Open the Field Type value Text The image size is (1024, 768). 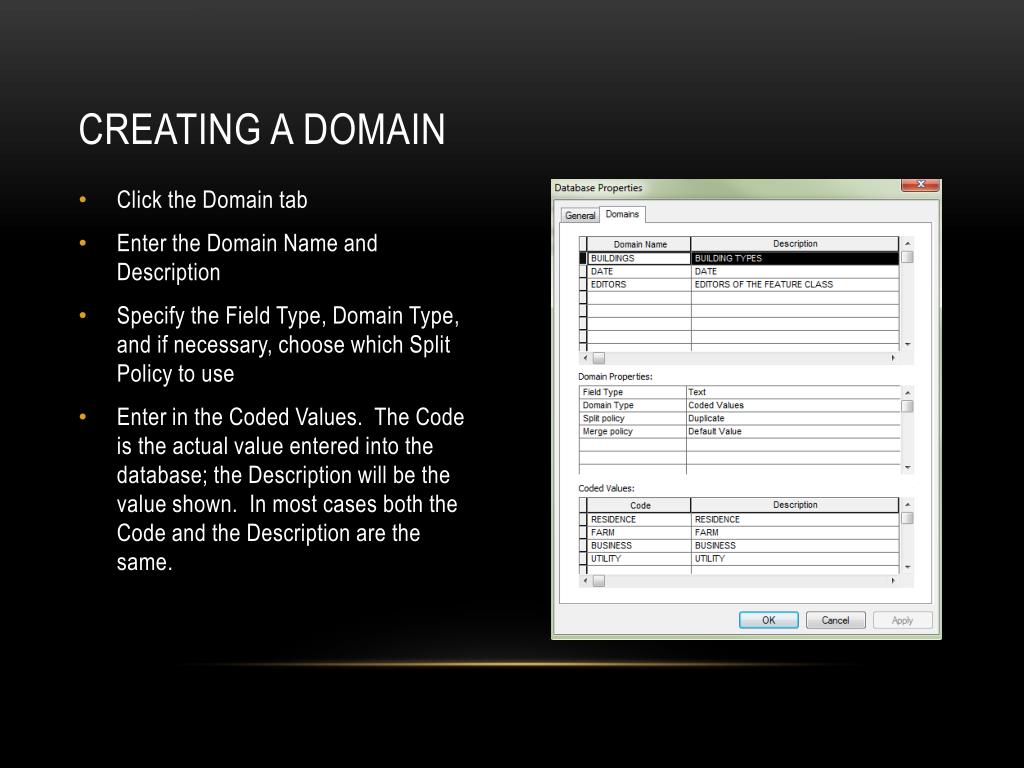coord(793,392)
